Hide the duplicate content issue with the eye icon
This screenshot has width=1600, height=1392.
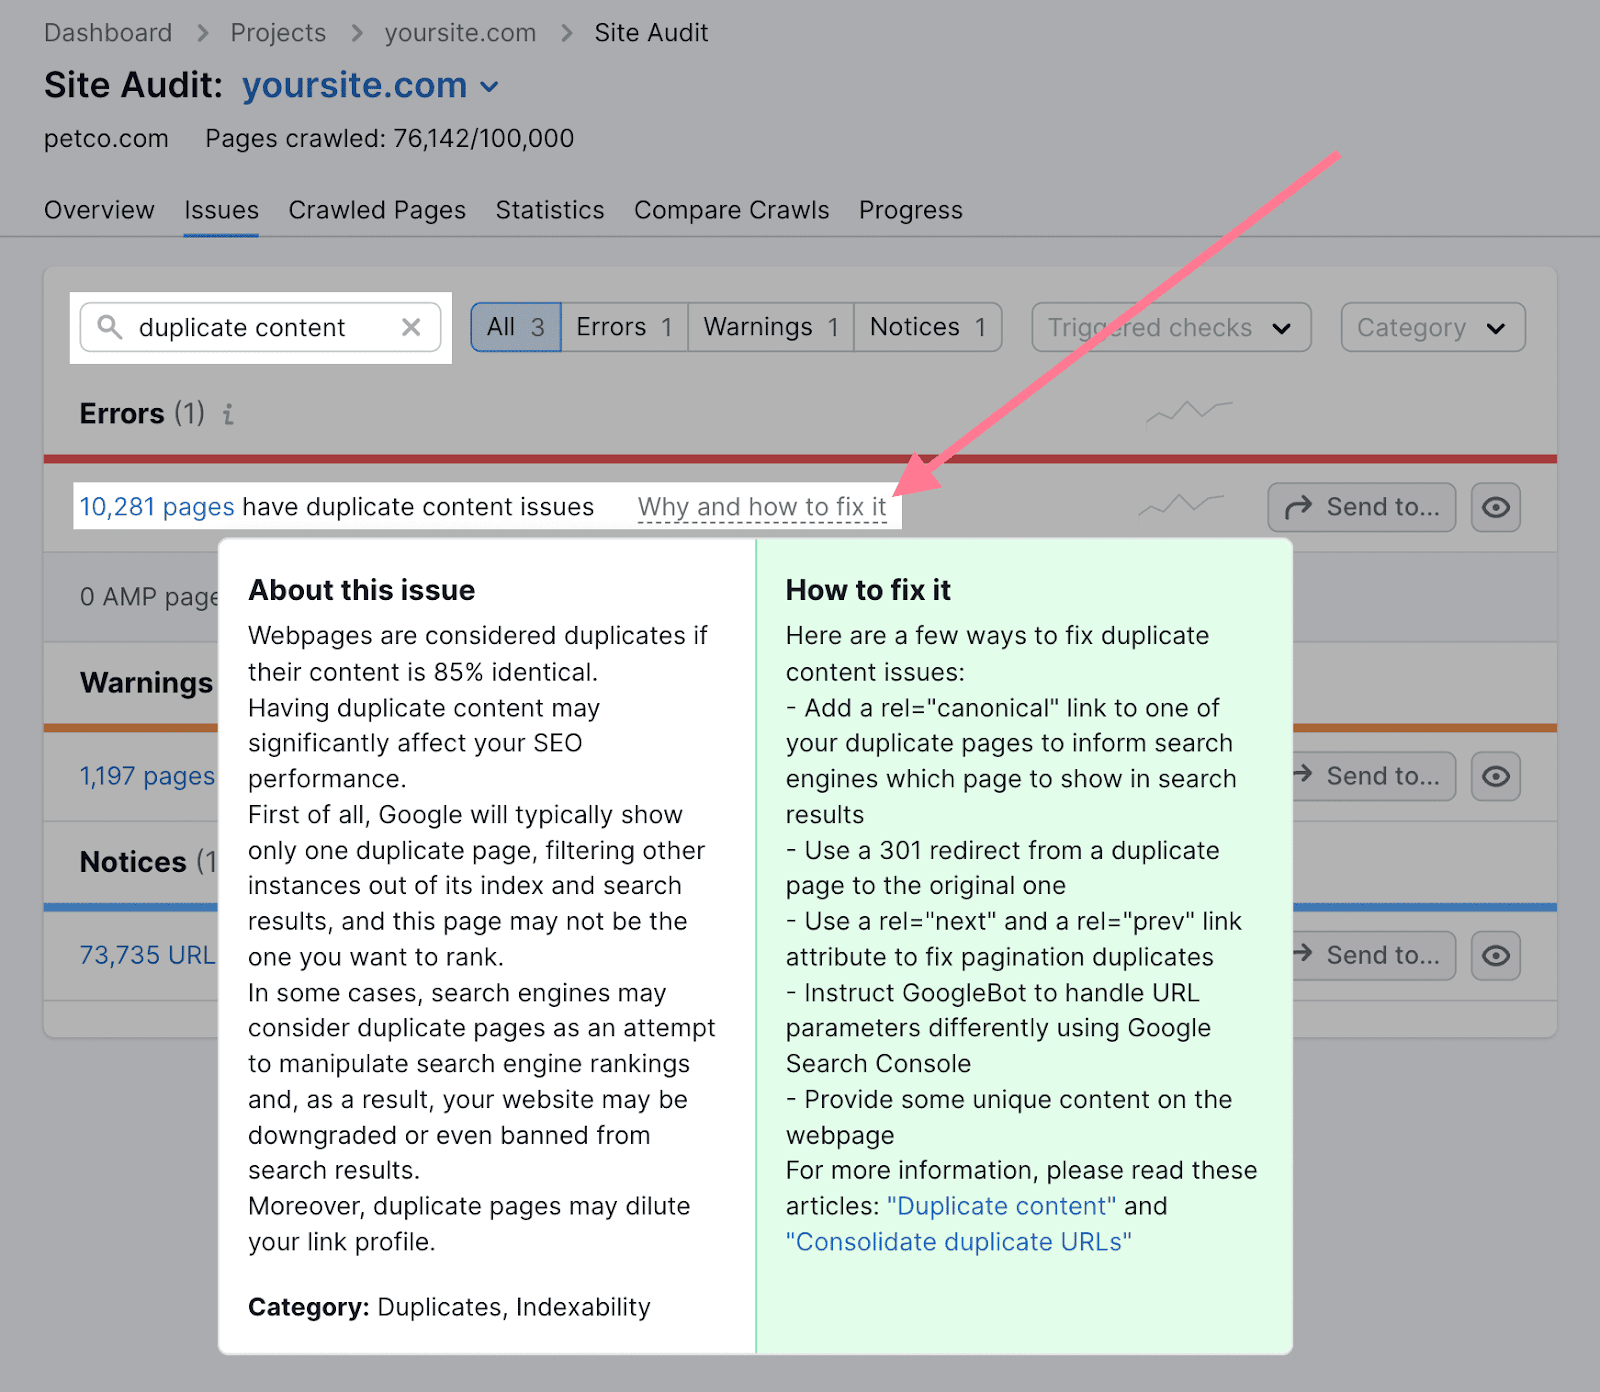point(1495,507)
